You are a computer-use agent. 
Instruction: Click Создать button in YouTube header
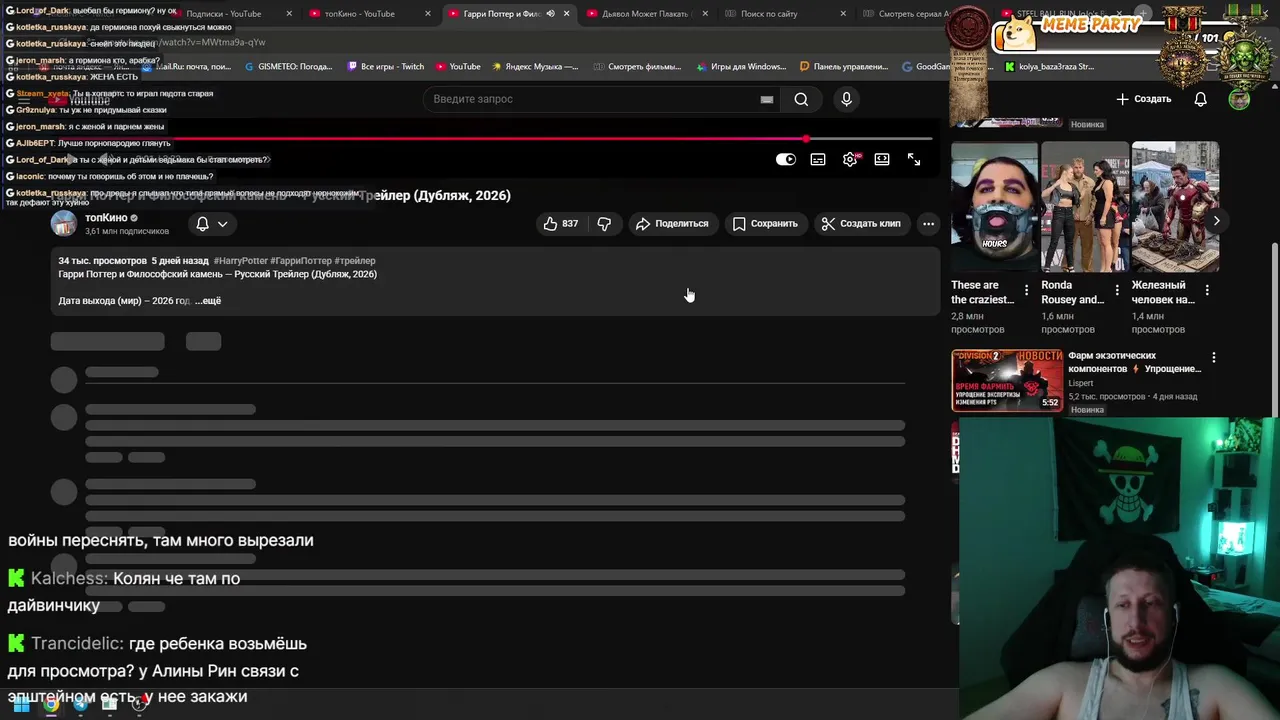pos(1143,99)
